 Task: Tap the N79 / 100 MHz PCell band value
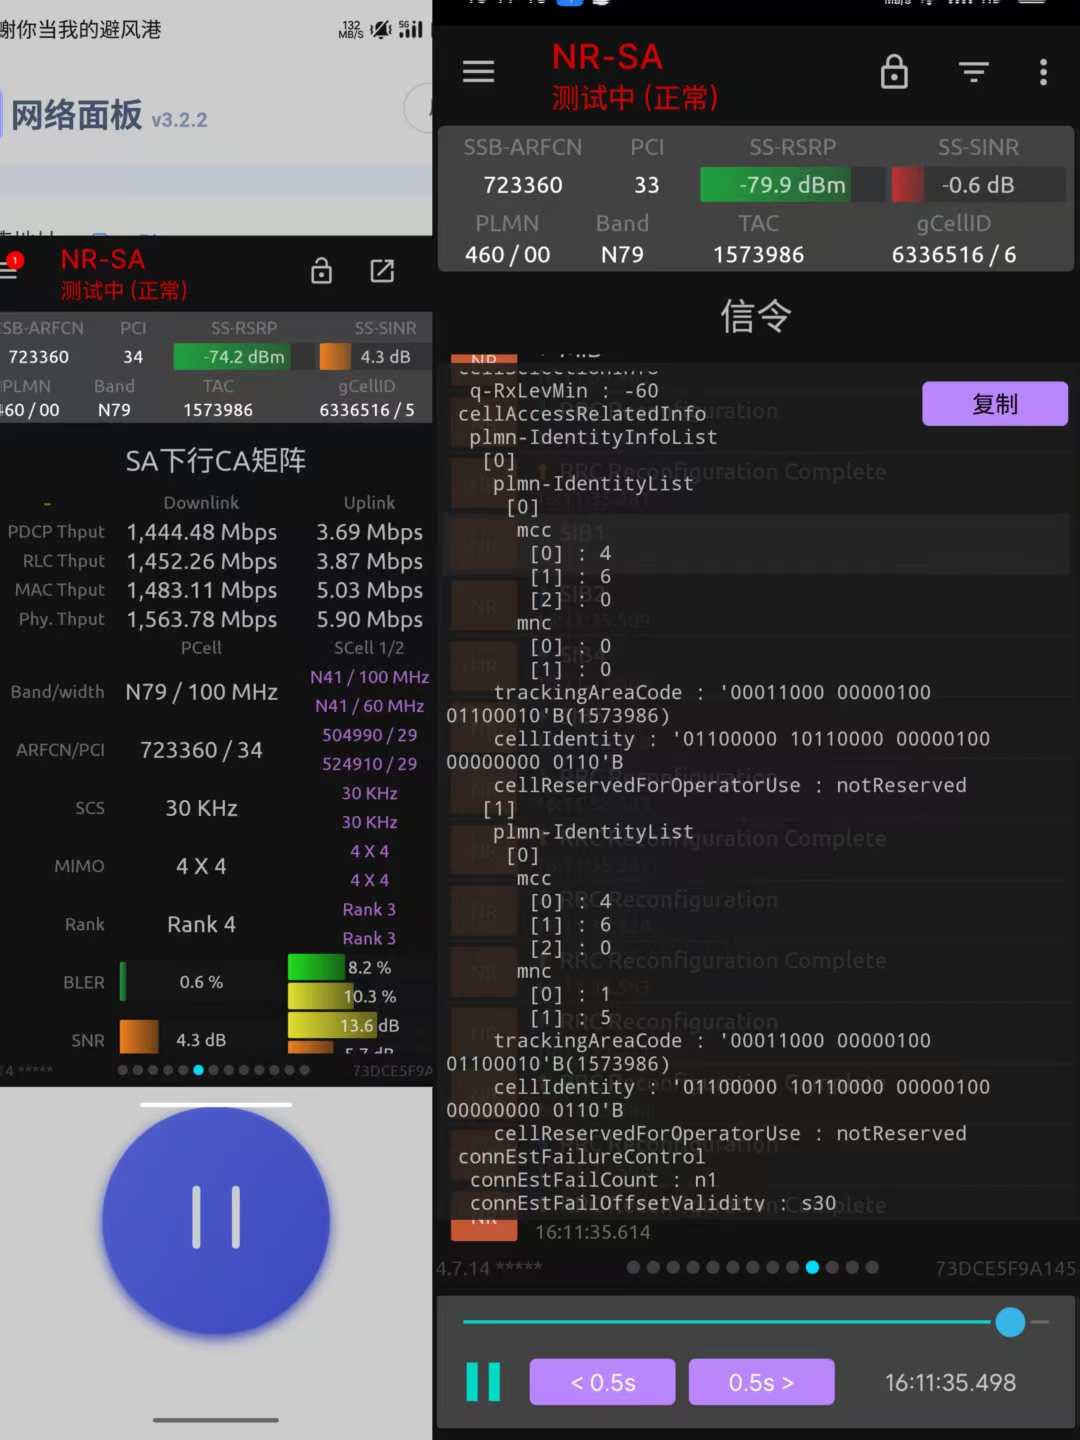(x=201, y=692)
